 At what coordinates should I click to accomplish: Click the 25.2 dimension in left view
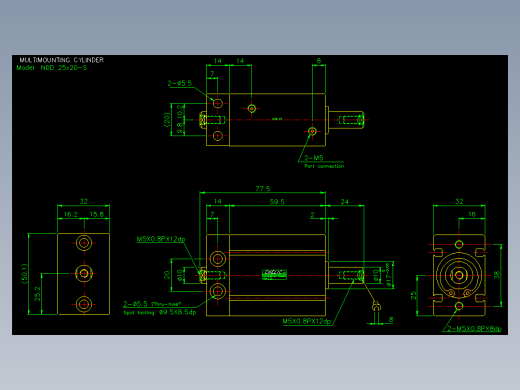[x=37, y=294]
